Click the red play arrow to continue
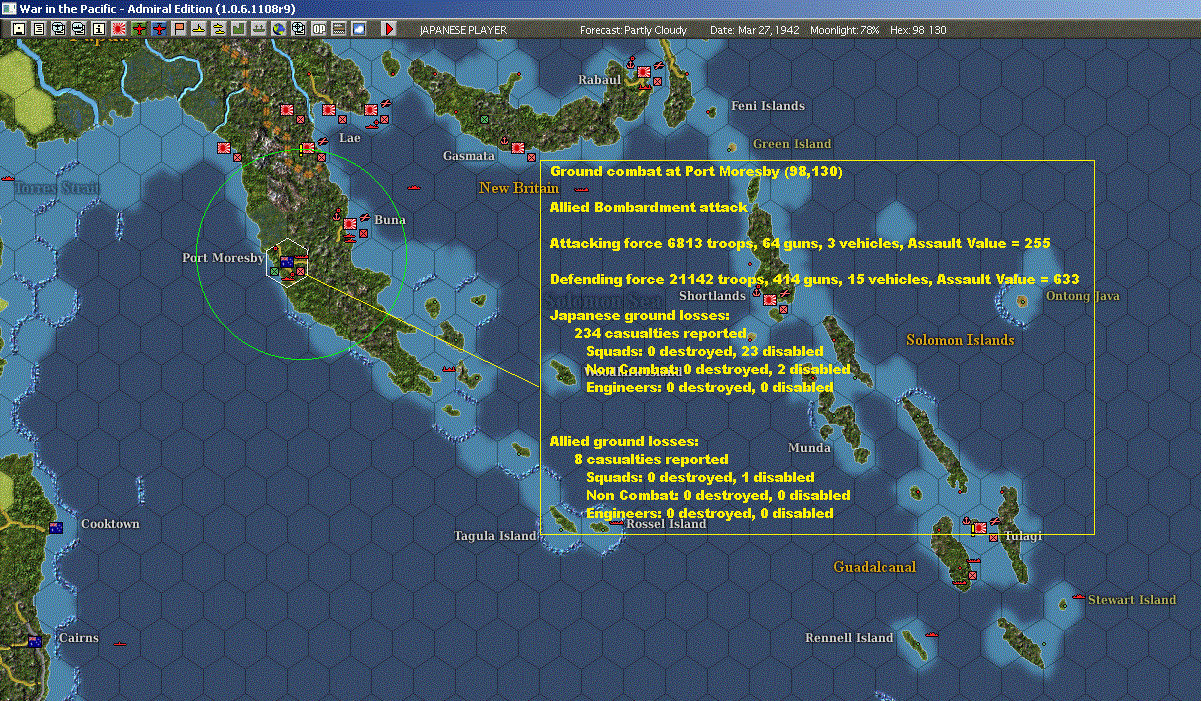The image size is (1201, 701). click(389, 29)
